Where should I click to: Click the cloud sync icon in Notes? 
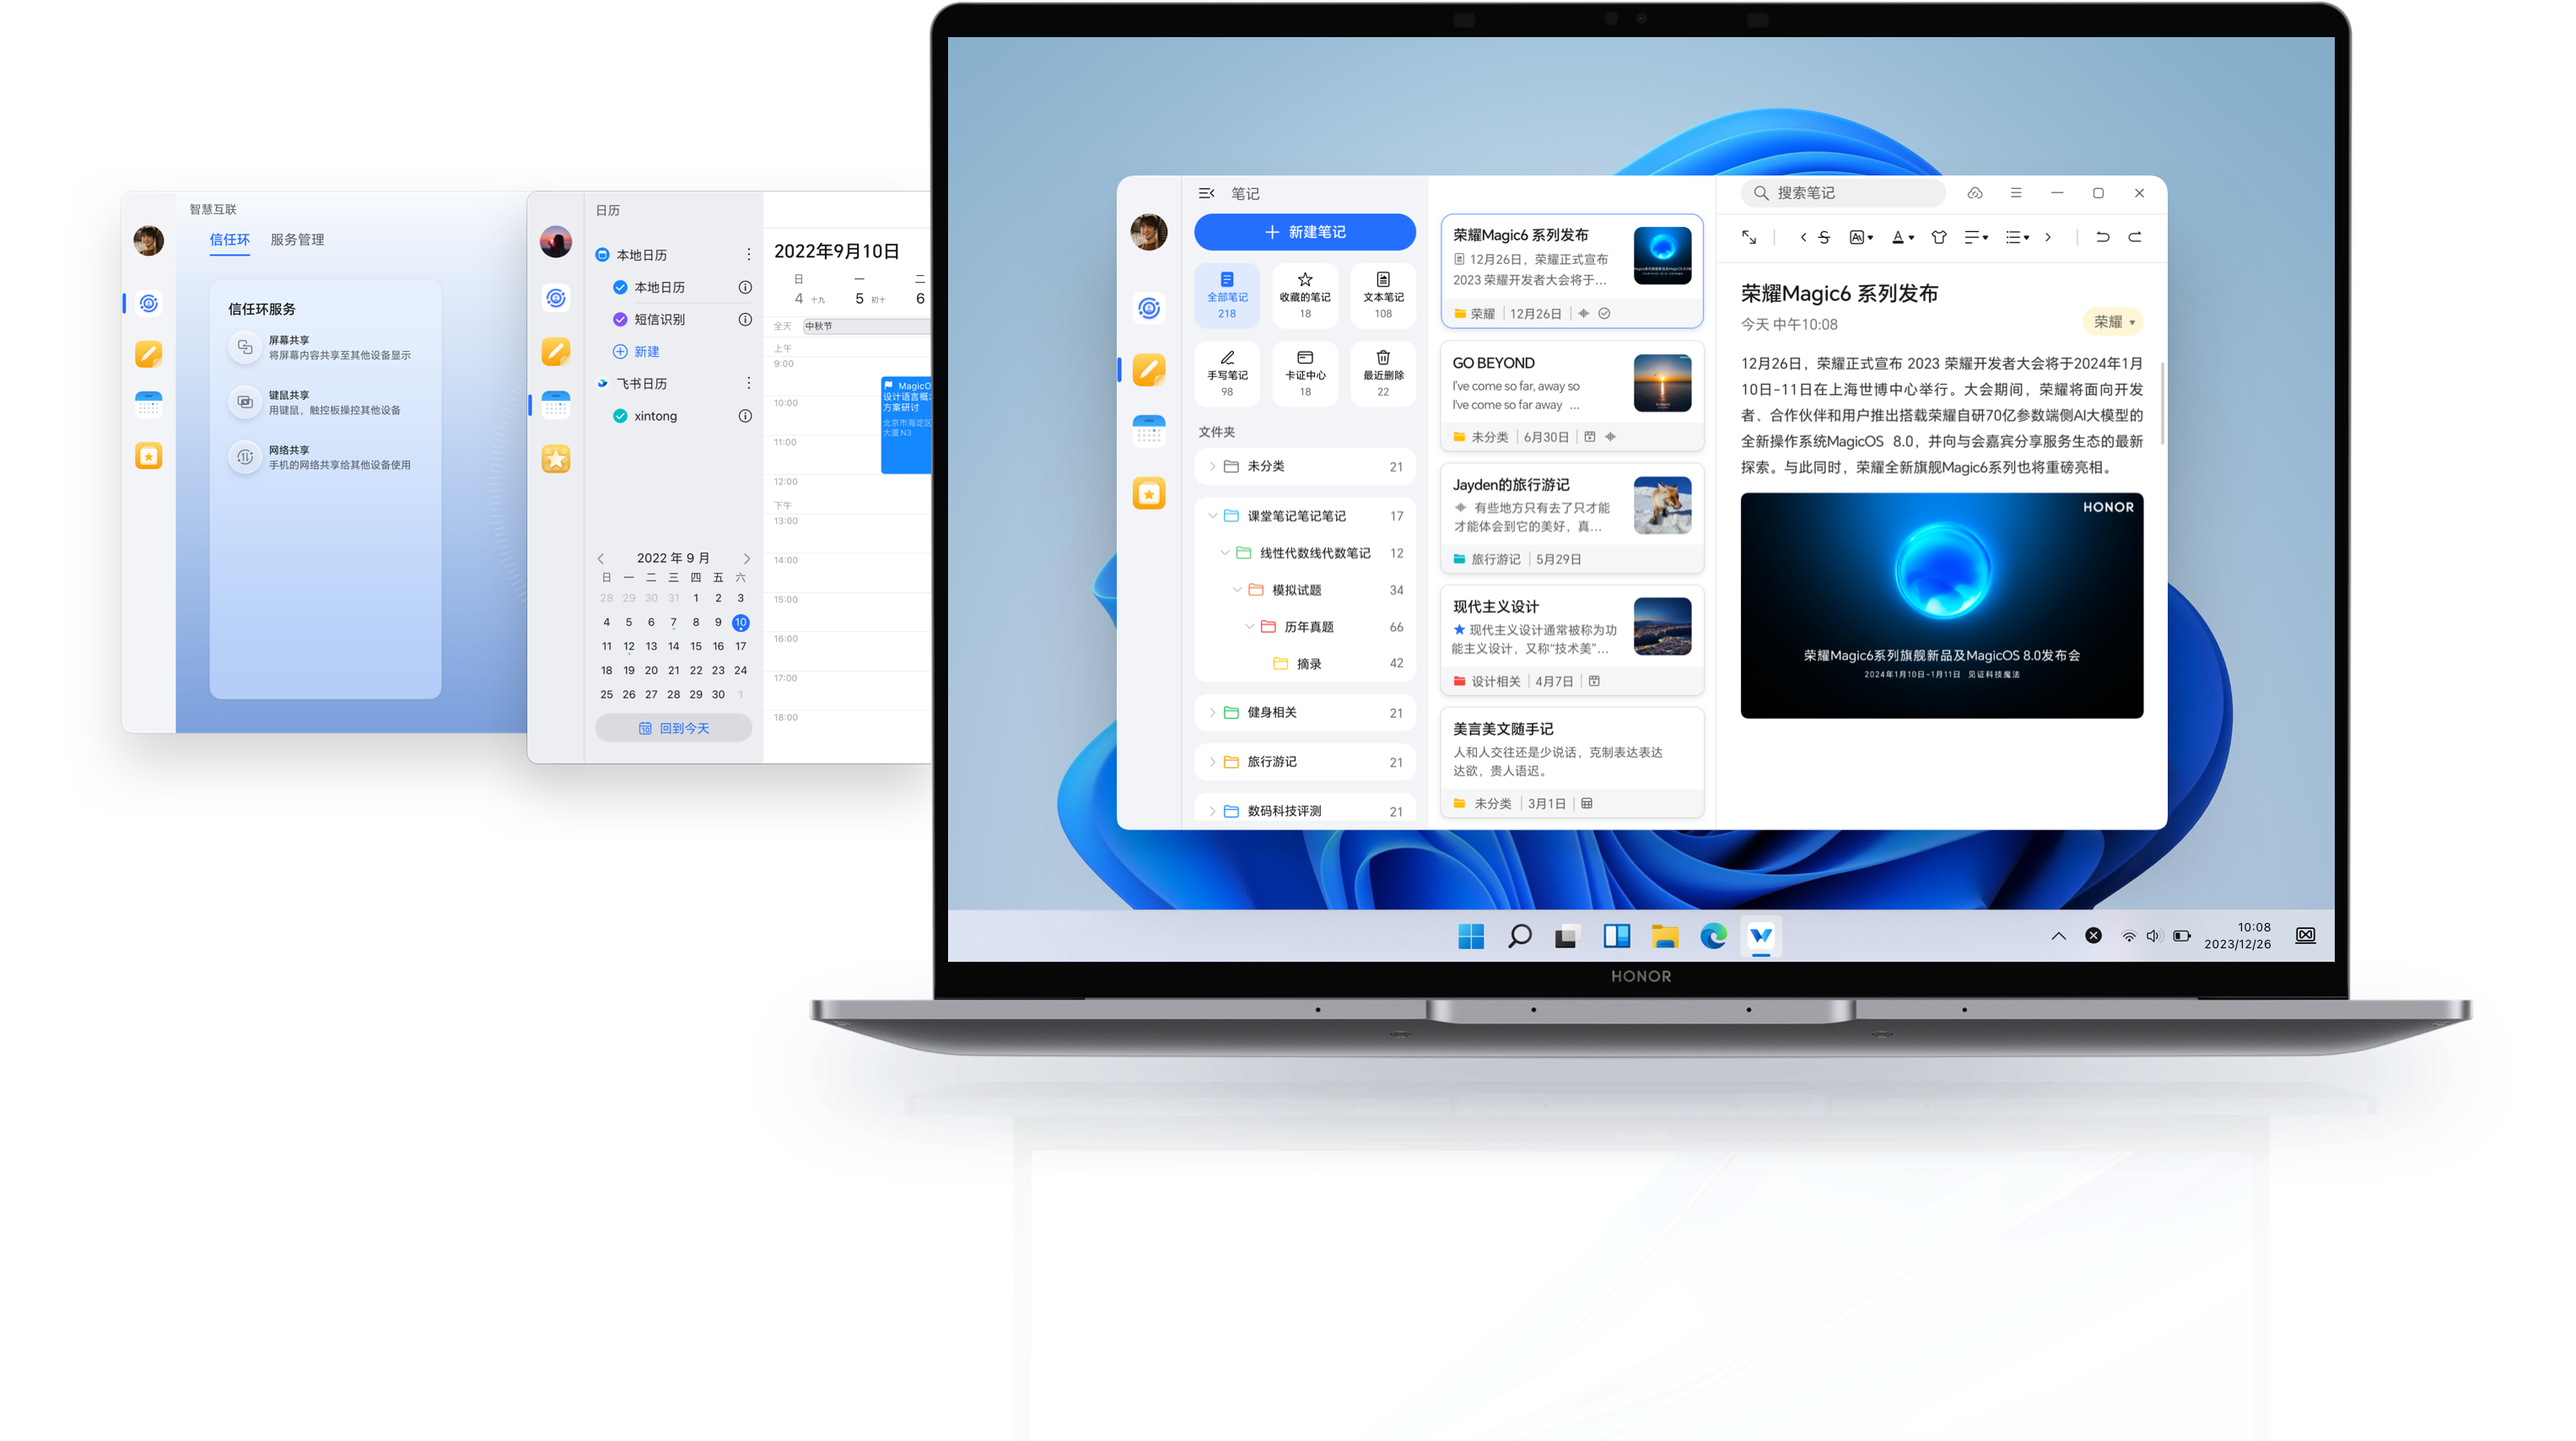point(1974,193)
